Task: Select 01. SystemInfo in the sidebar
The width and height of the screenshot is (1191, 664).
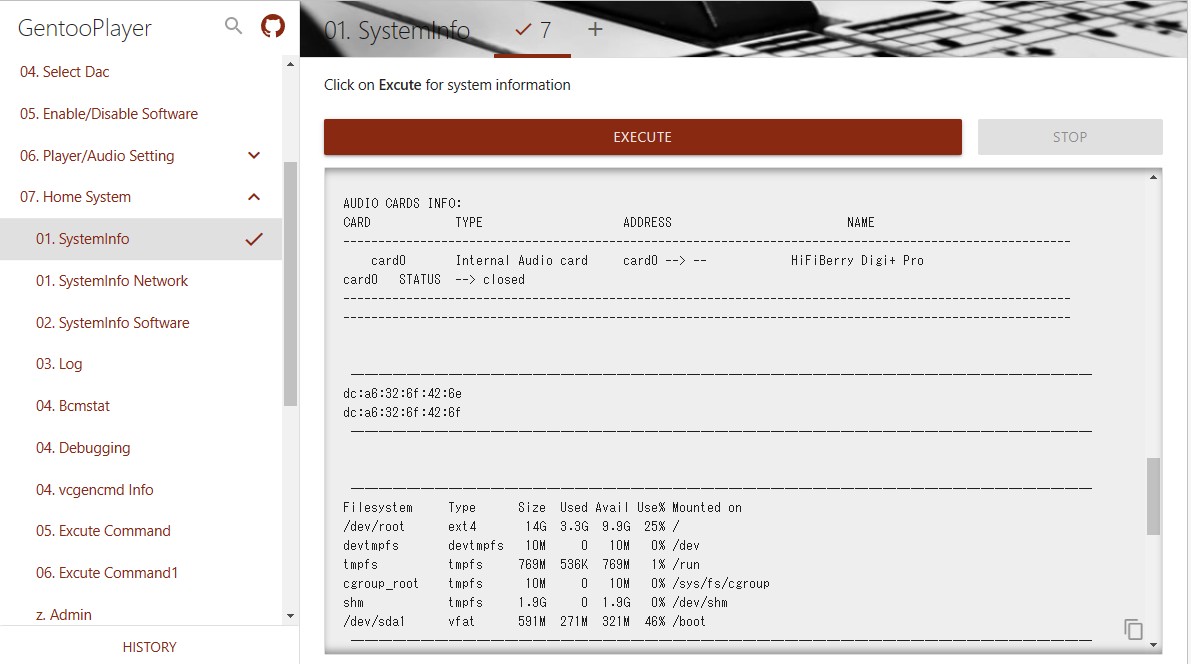Action: 141,239
